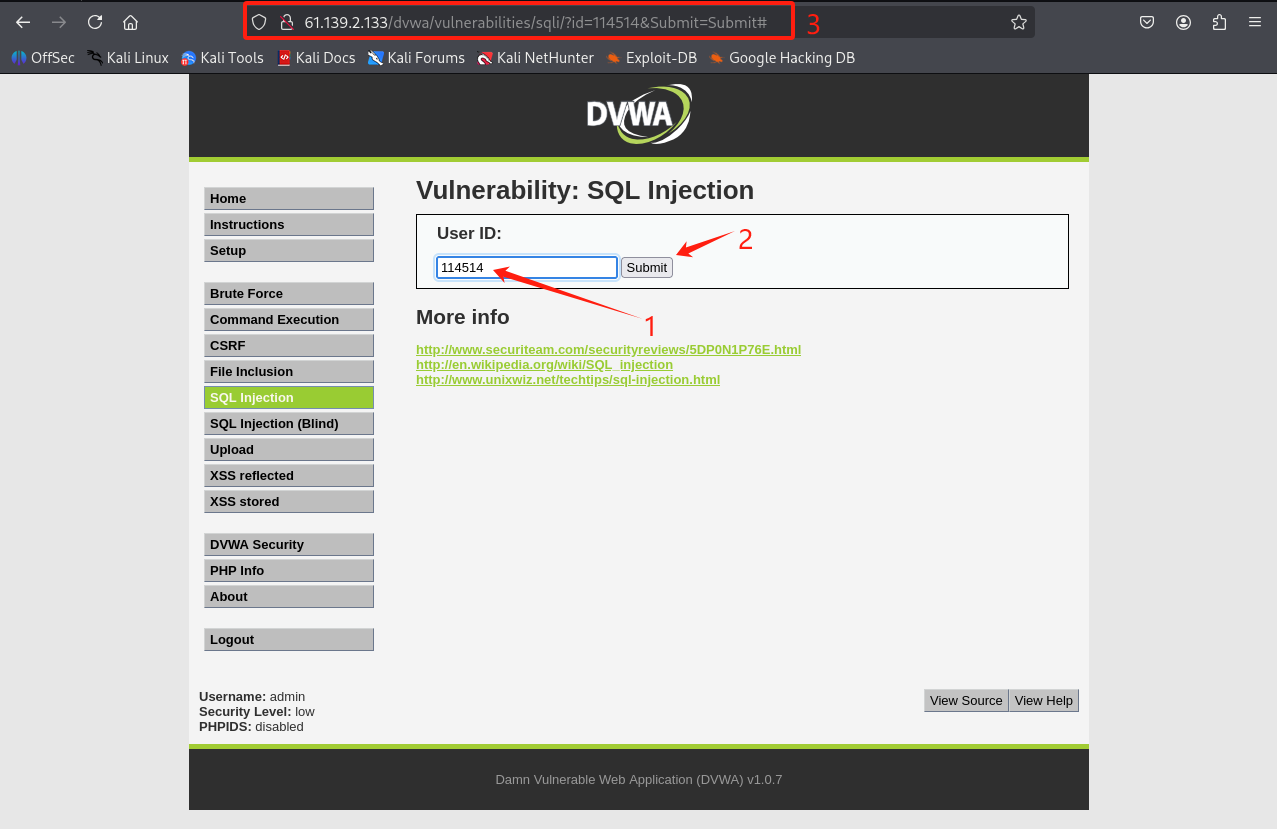Open the Setup menu item
This screenshot has width=1277, height=829.
(289, 250)
